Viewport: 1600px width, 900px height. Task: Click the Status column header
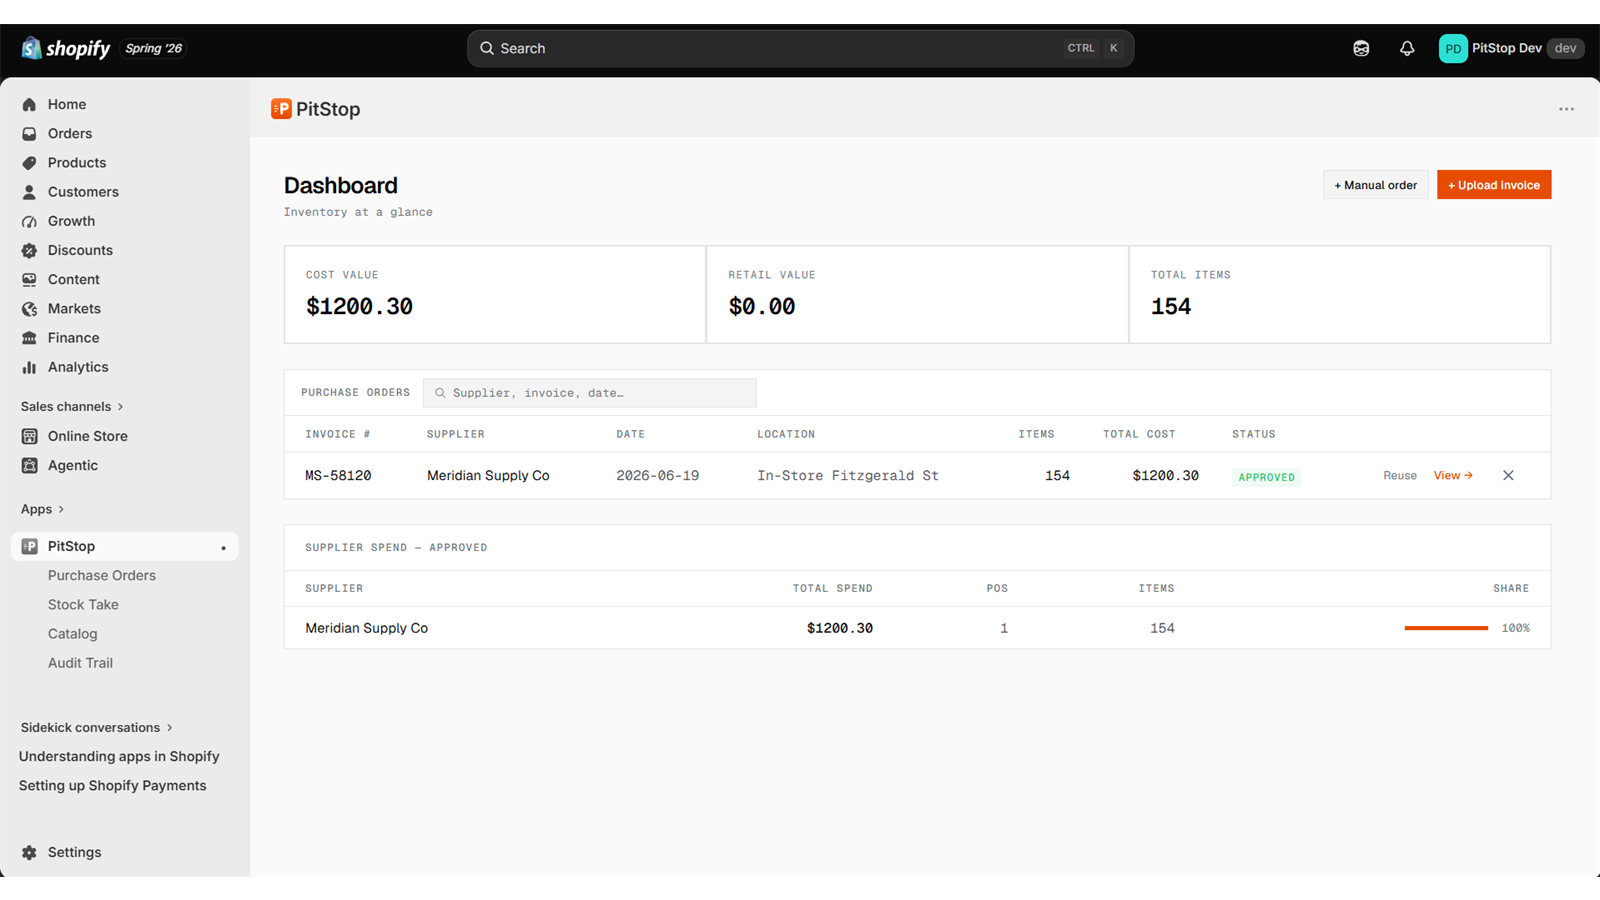(1254, 434)
